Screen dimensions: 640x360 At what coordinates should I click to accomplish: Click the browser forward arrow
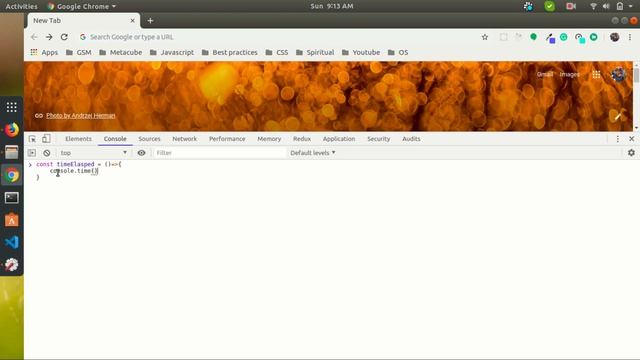click(x=49, y=37)
